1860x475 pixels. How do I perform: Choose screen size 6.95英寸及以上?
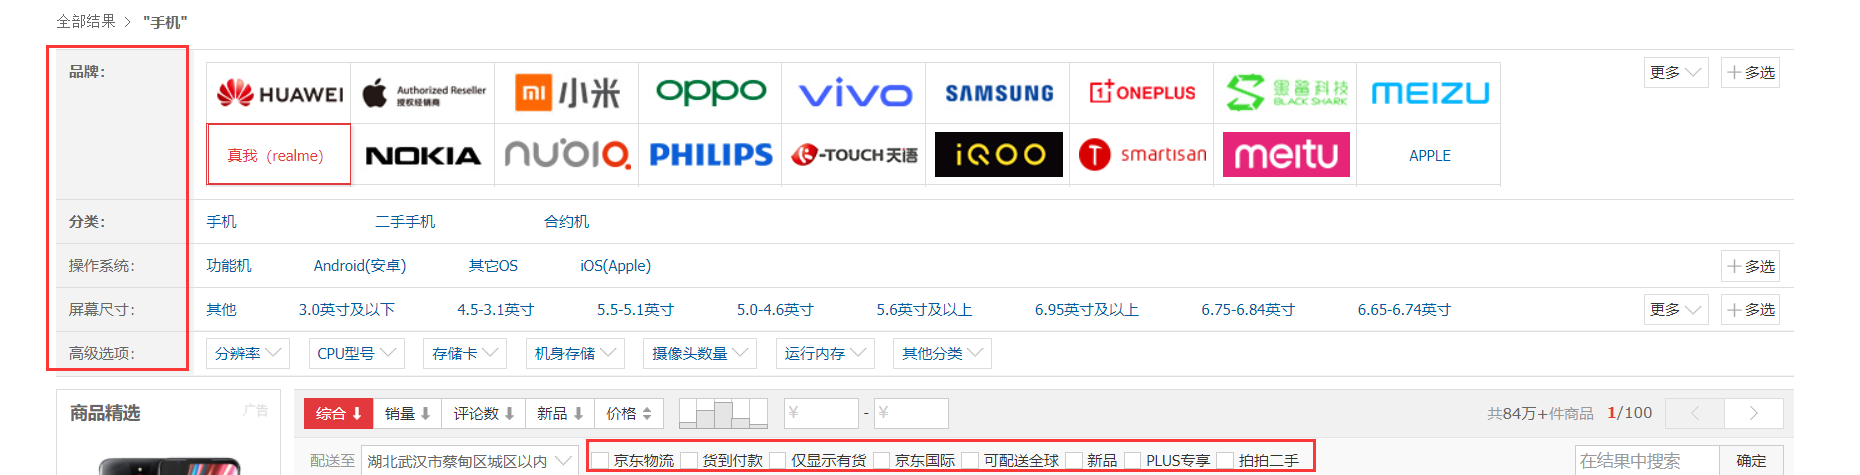(1087, 310)
